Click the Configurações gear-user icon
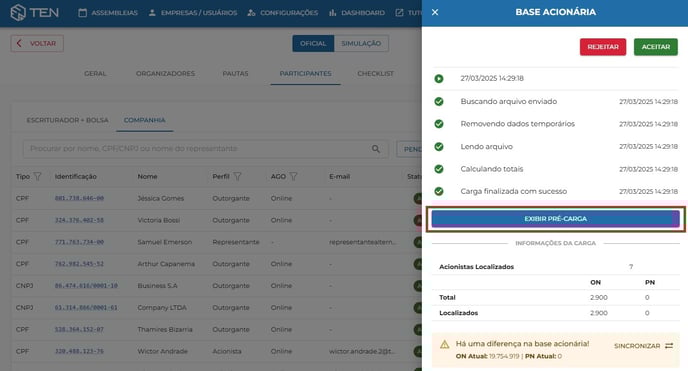The width and height of the screenshot is (688, 371). [x=251, y=13]
